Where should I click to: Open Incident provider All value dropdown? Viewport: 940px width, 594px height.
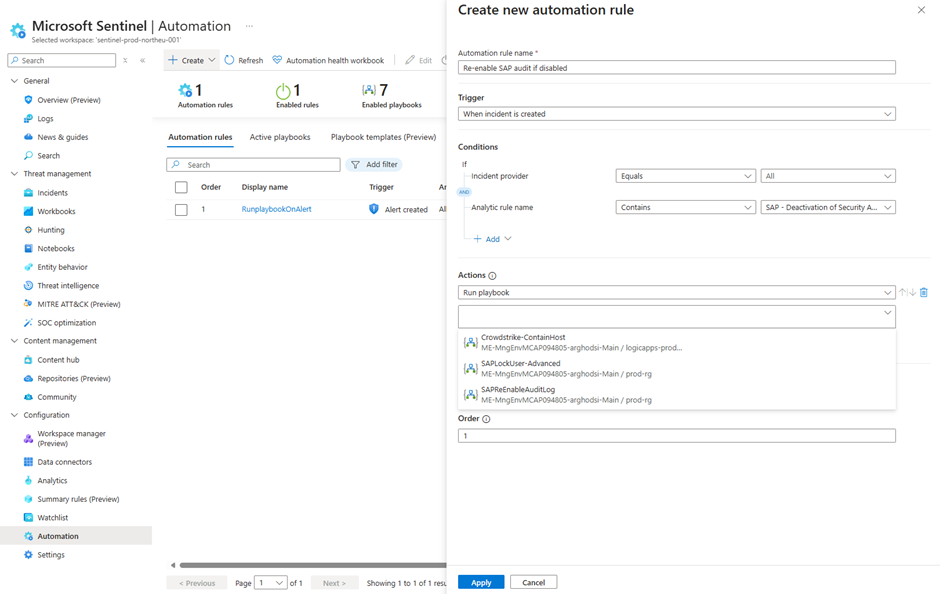[828, 176]
